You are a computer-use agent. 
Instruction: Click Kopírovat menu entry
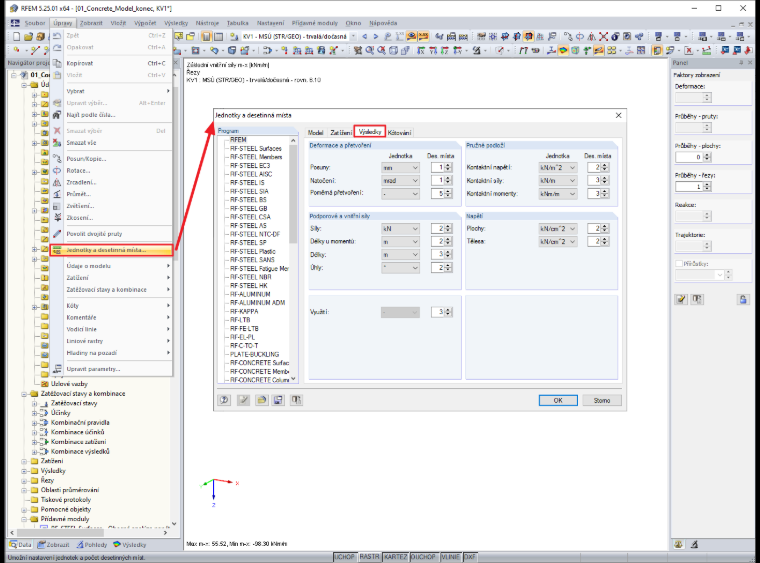[111, 63]
